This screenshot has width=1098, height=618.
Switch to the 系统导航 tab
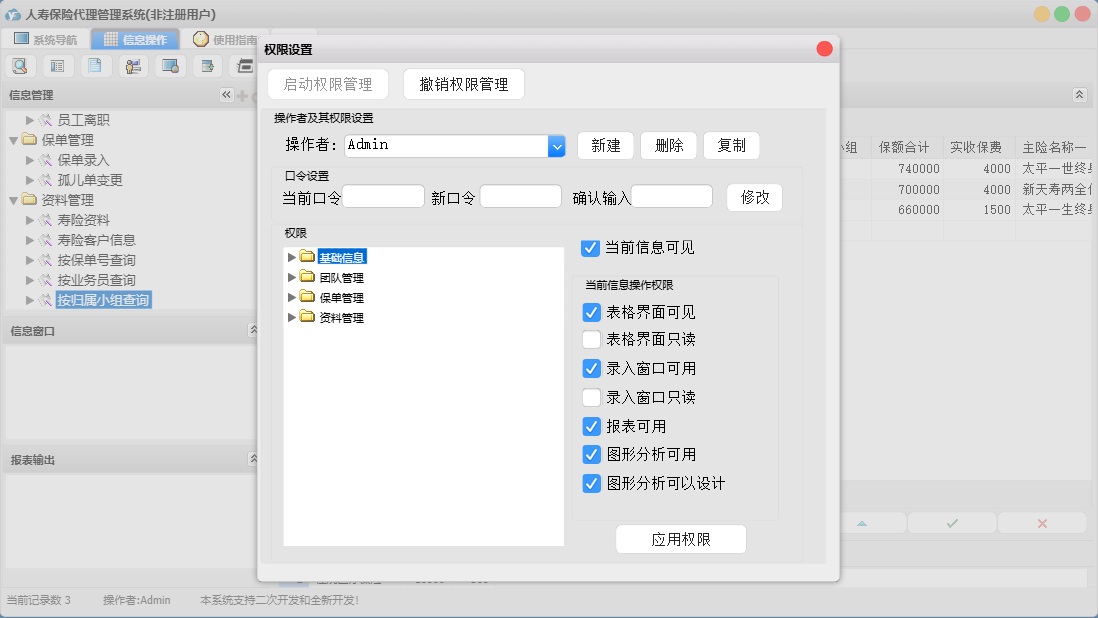click(x=46, y=39)
